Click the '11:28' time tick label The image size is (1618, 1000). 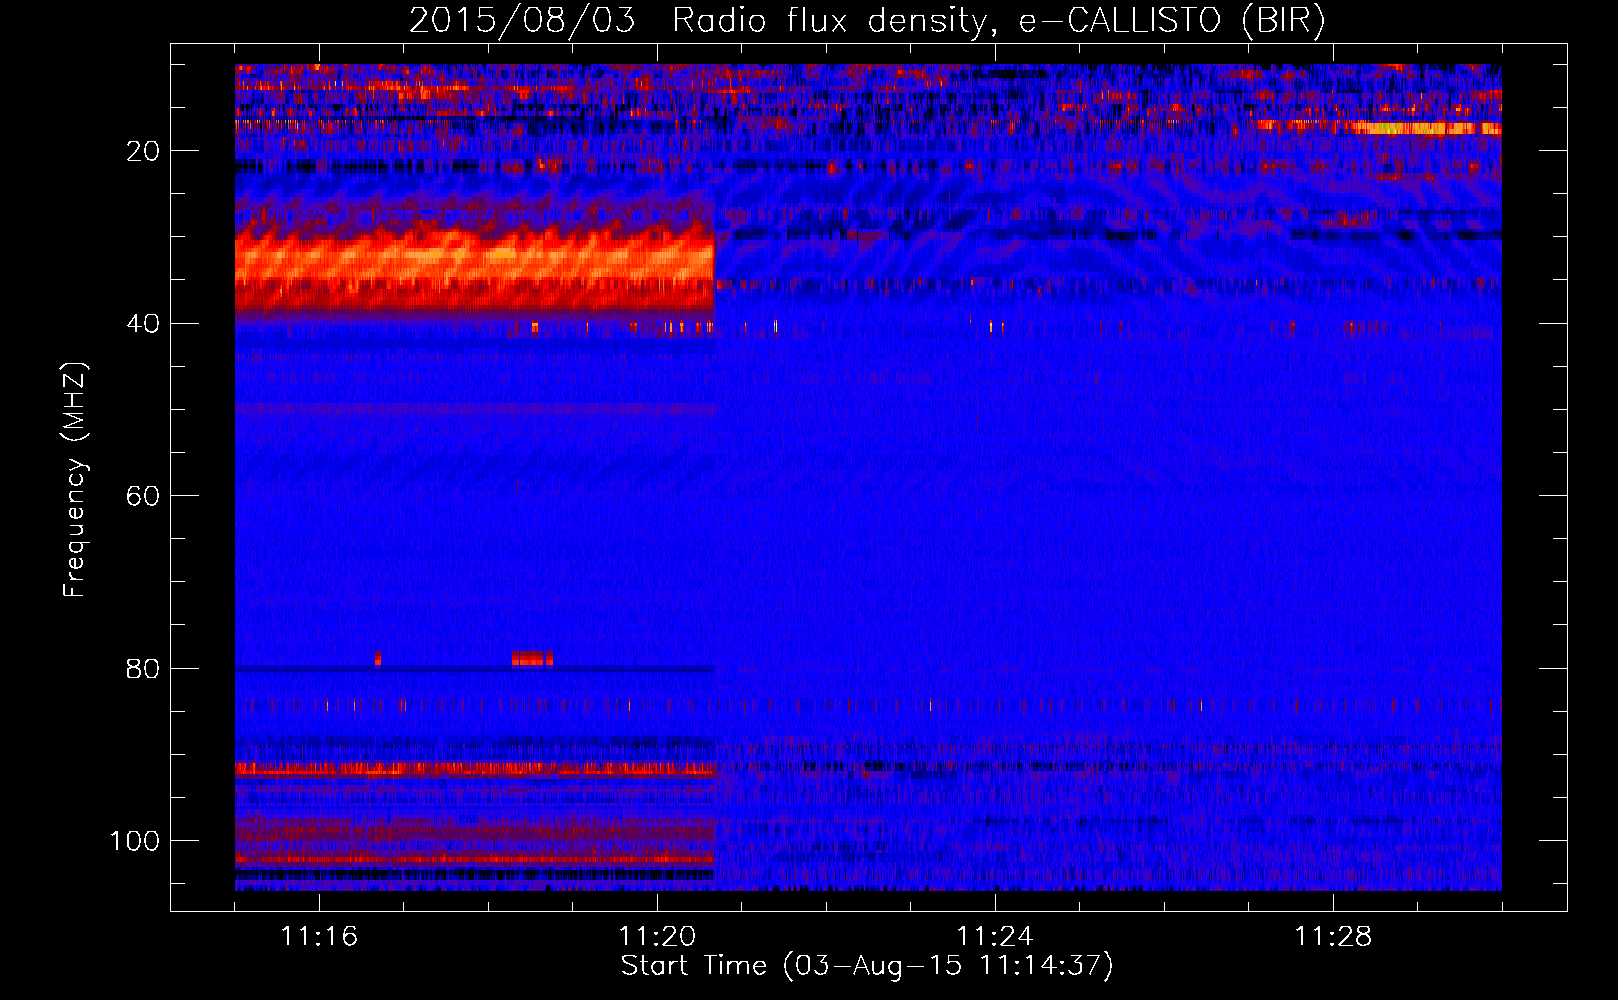[x=1333, y=937]
